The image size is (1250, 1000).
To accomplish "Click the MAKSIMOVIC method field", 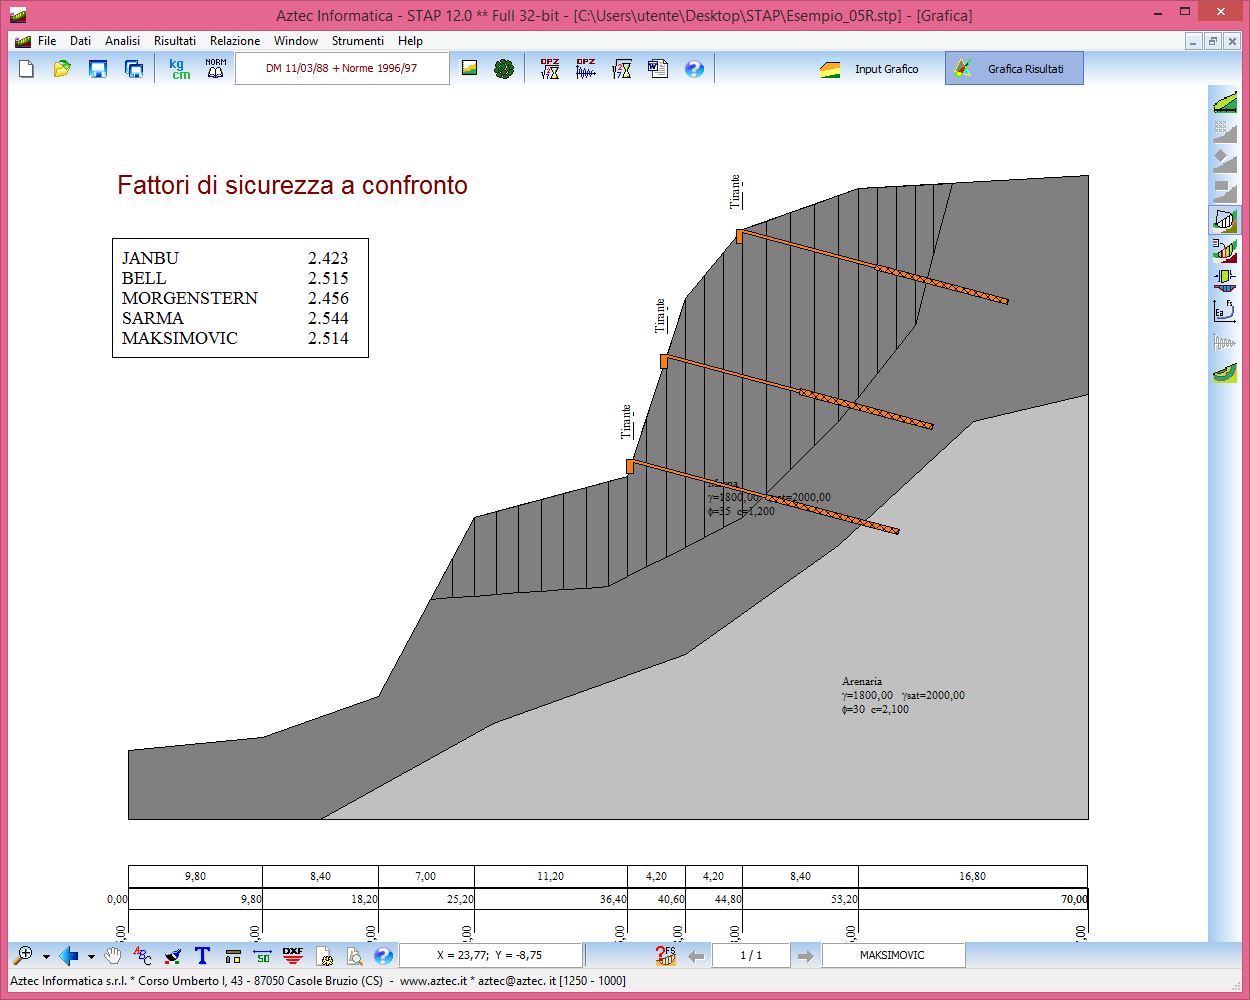I will (x=892, y=956).
